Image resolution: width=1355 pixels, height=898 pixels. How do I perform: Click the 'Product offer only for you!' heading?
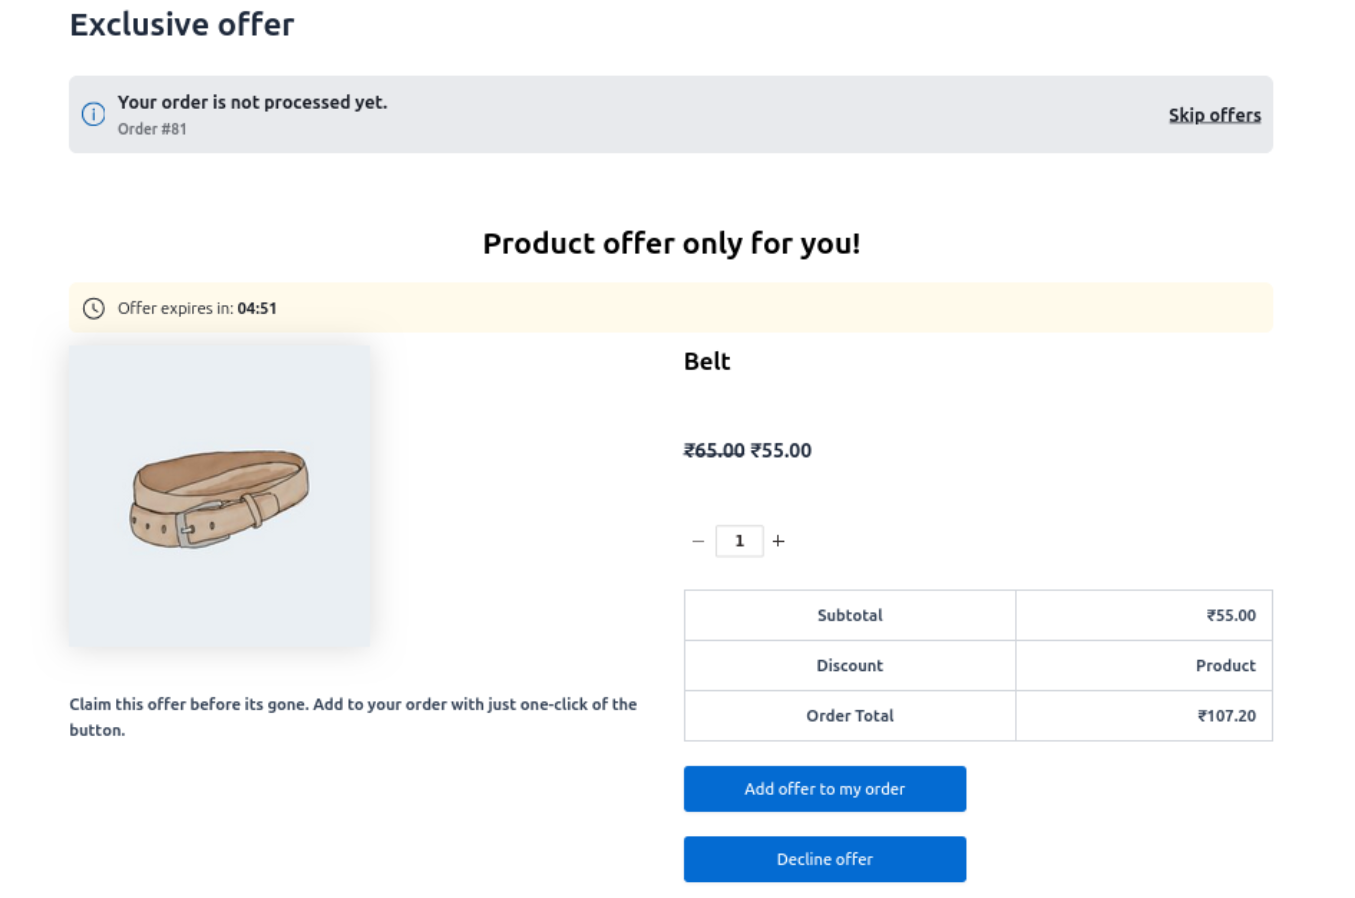pyautogui.click(x=671, y=243)
